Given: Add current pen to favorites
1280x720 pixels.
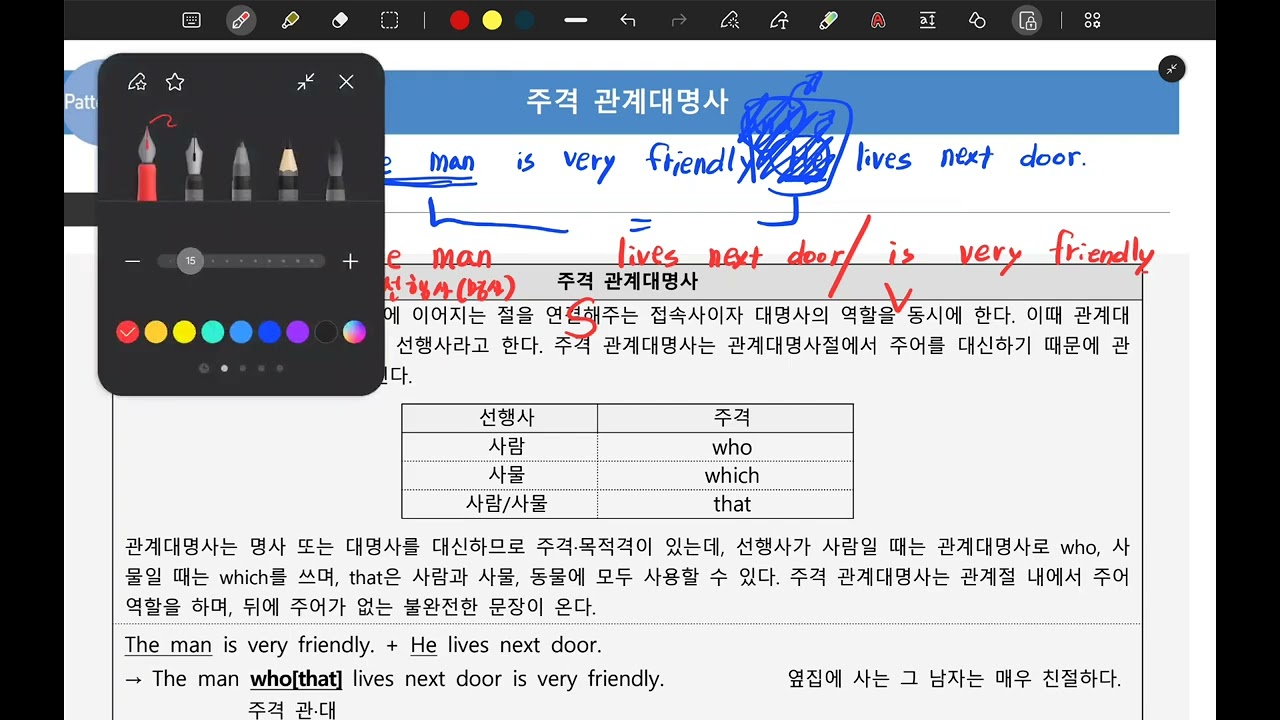Looking at the screenshot, I should pyautogui.click(x=138, y=82).
